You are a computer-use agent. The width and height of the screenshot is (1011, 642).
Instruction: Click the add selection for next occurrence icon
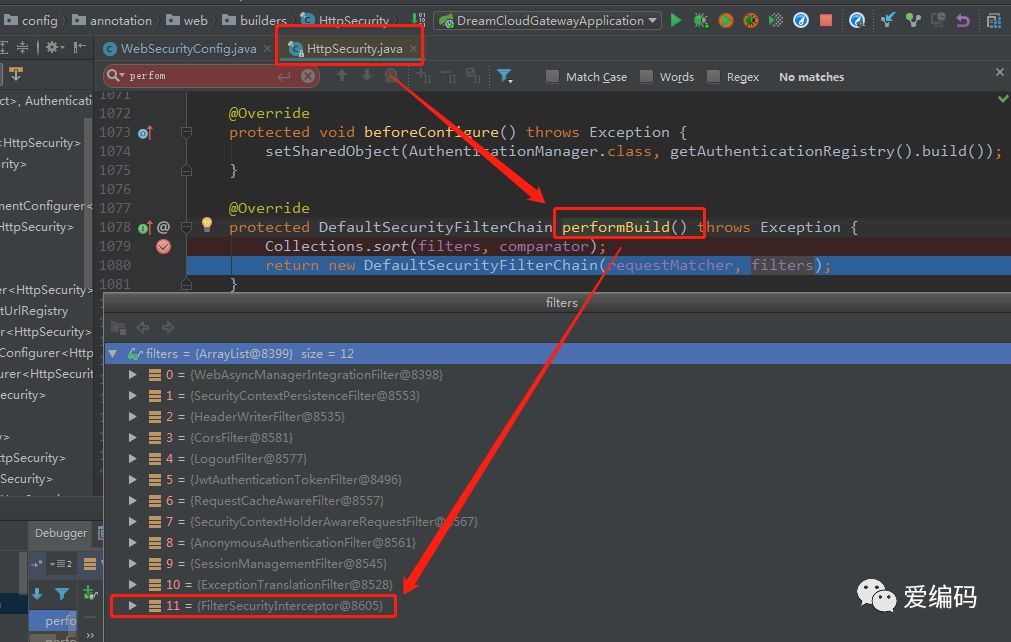[424, 76]
